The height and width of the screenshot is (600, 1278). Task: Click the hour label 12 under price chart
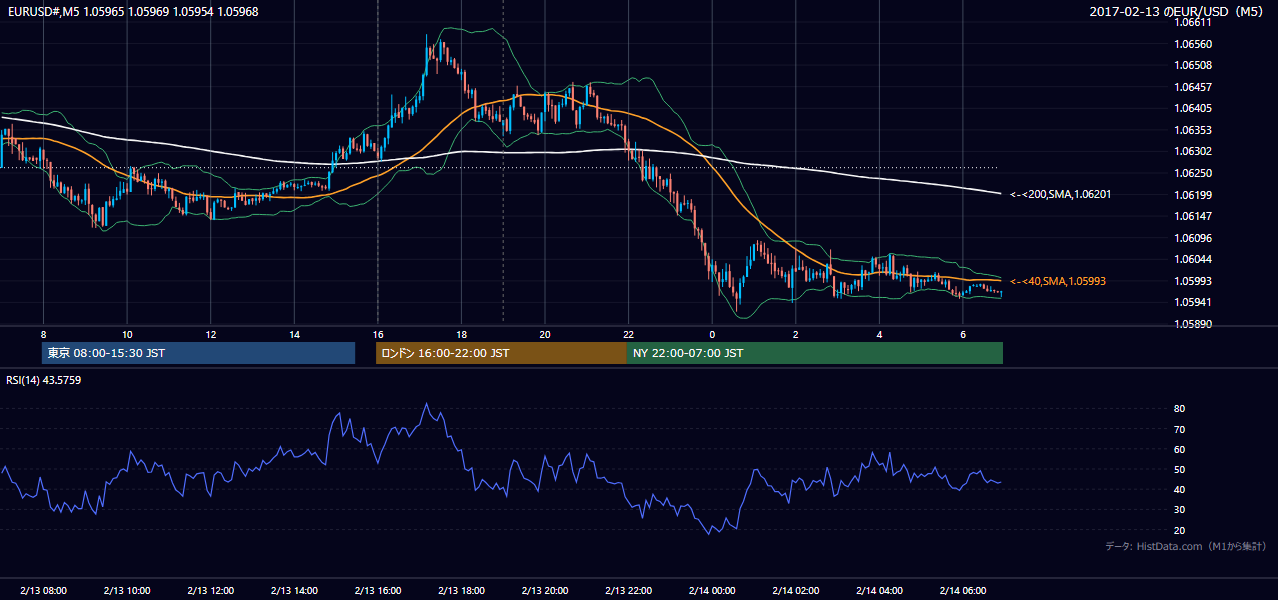click(211, 334)
